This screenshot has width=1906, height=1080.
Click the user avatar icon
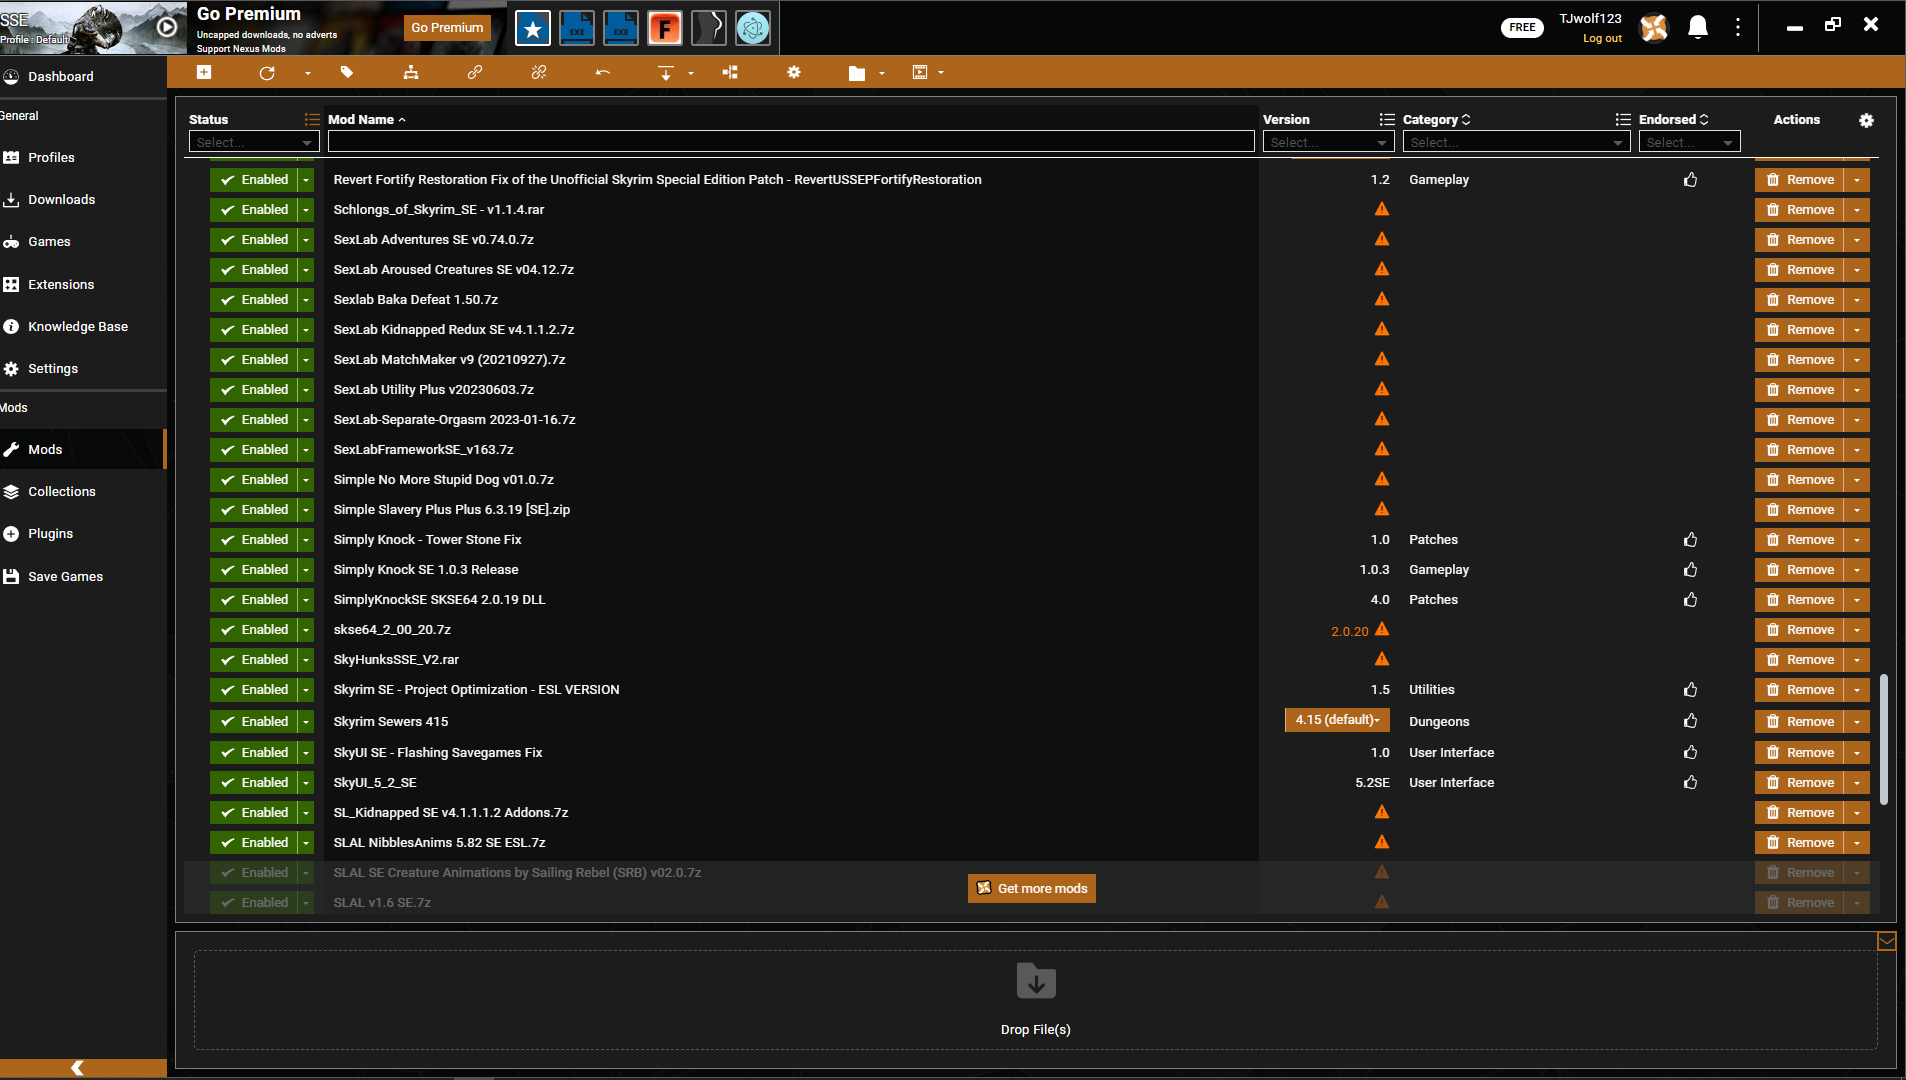(1654, 27)
